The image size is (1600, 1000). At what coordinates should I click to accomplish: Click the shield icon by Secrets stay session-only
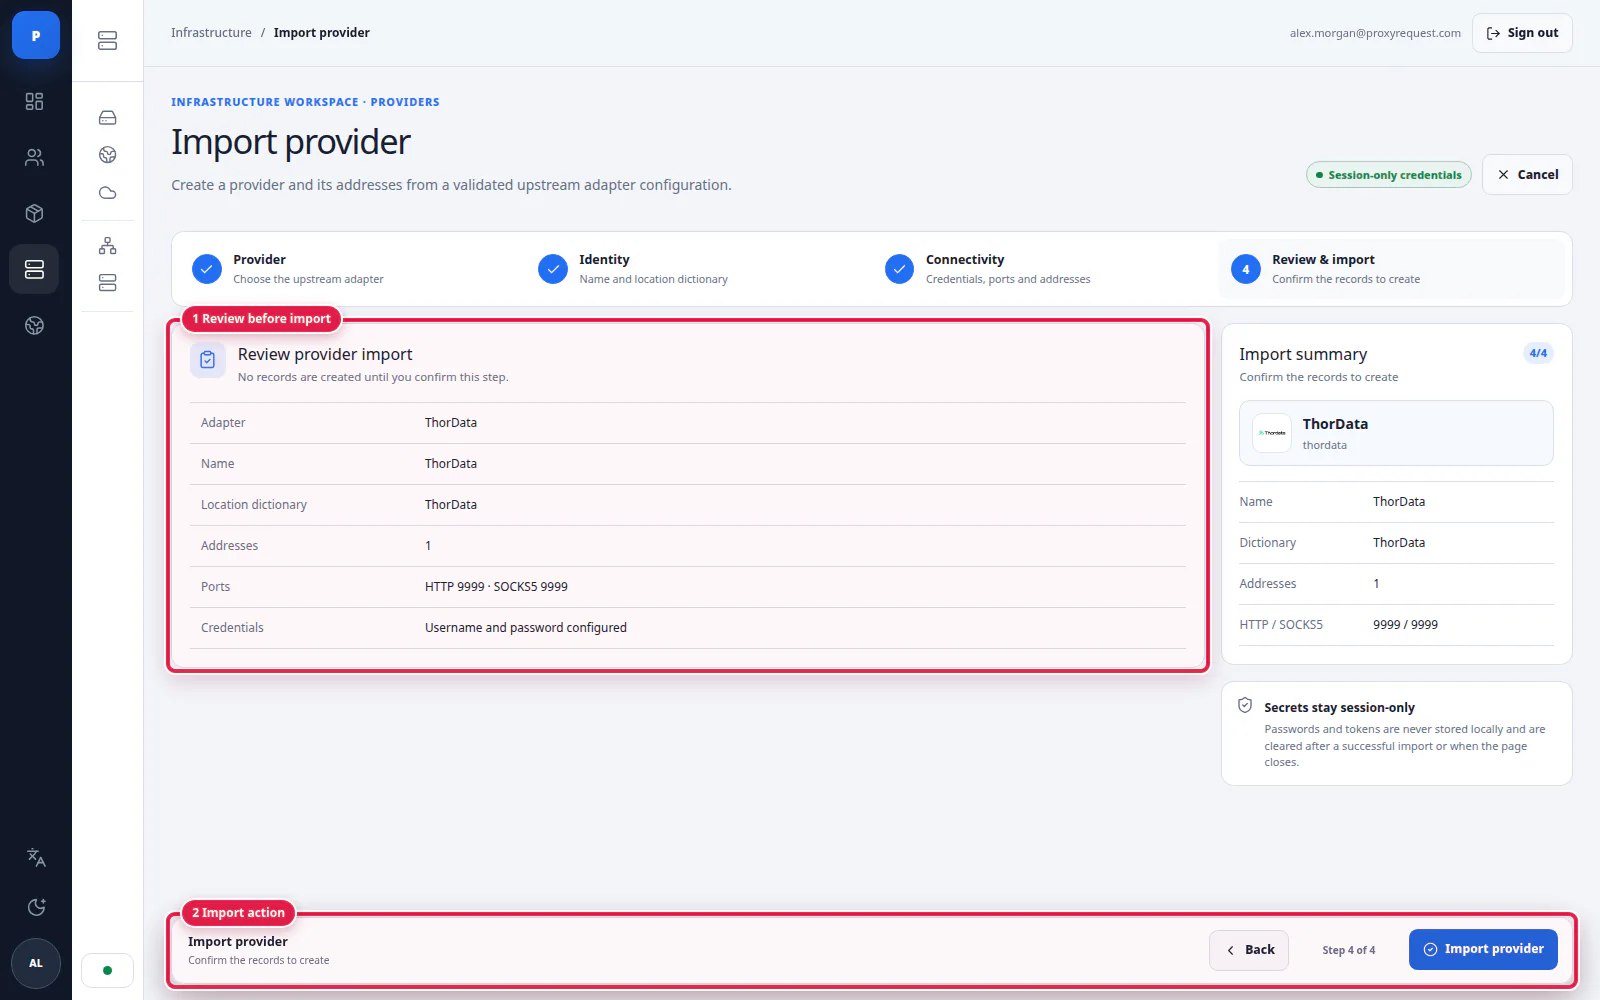[x=1245, y=705]
